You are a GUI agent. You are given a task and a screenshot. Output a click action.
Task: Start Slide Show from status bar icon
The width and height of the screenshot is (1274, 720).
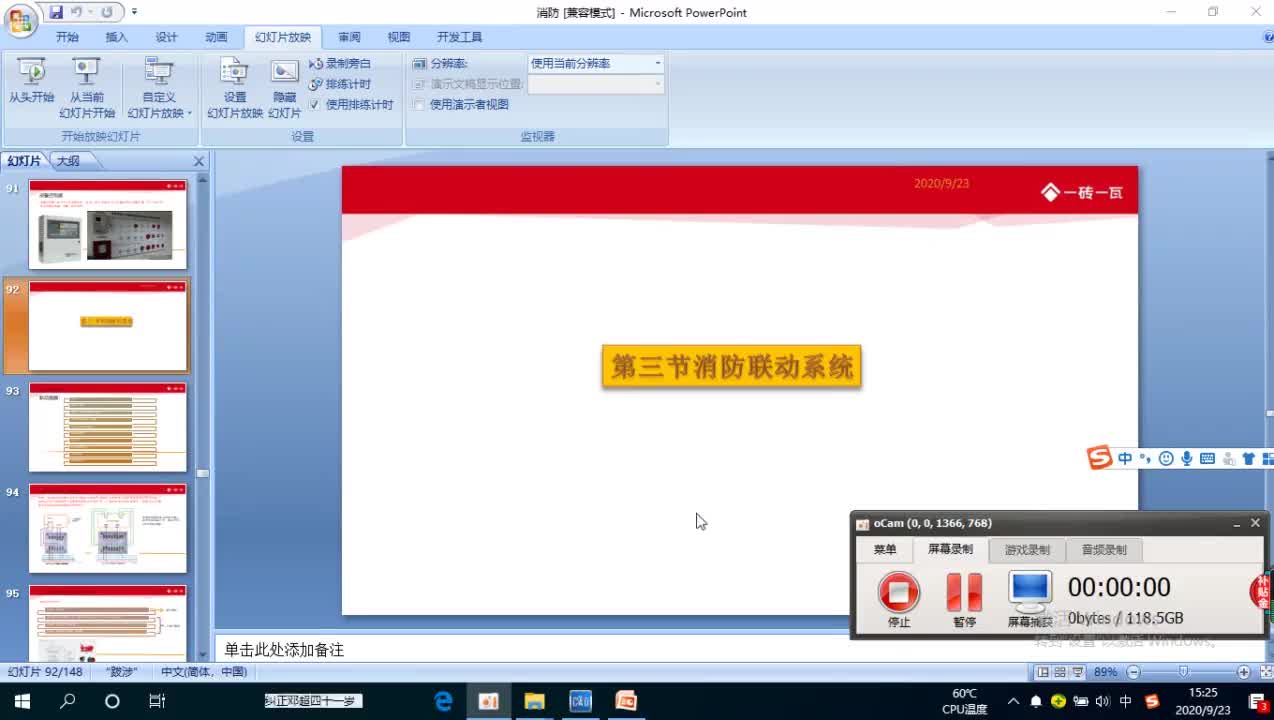pos(1077,672)
